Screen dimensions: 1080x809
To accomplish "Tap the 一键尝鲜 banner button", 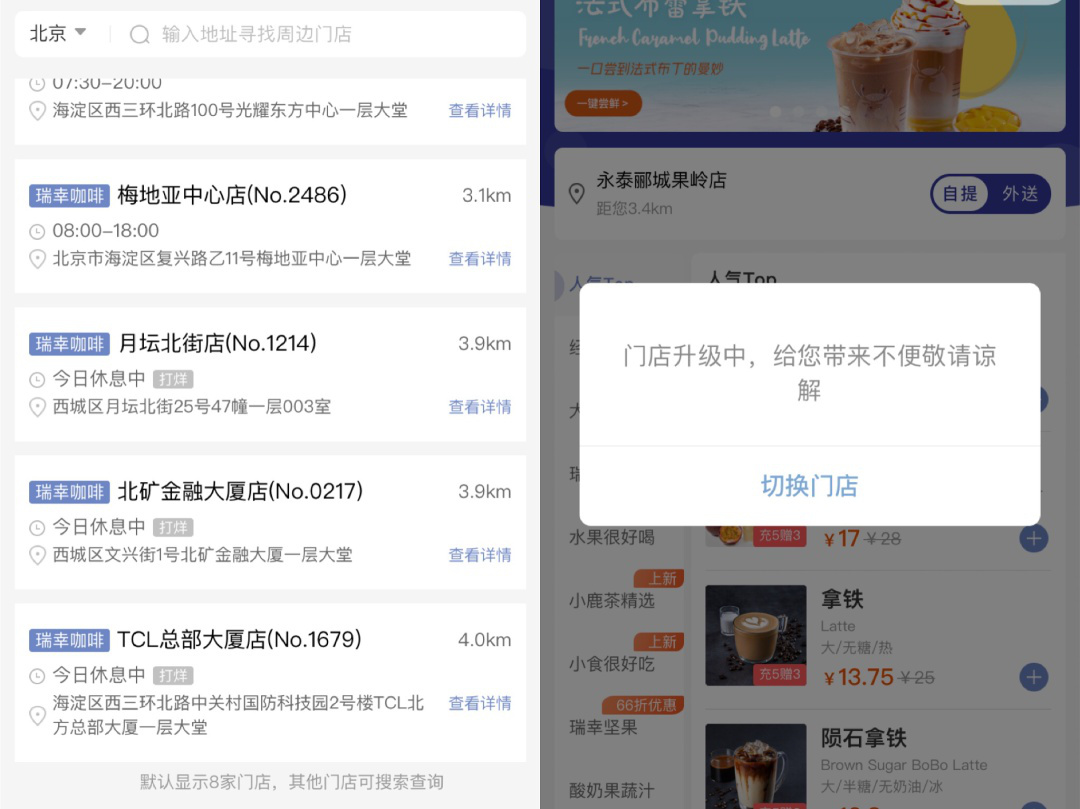I will [x=603, y=103].
